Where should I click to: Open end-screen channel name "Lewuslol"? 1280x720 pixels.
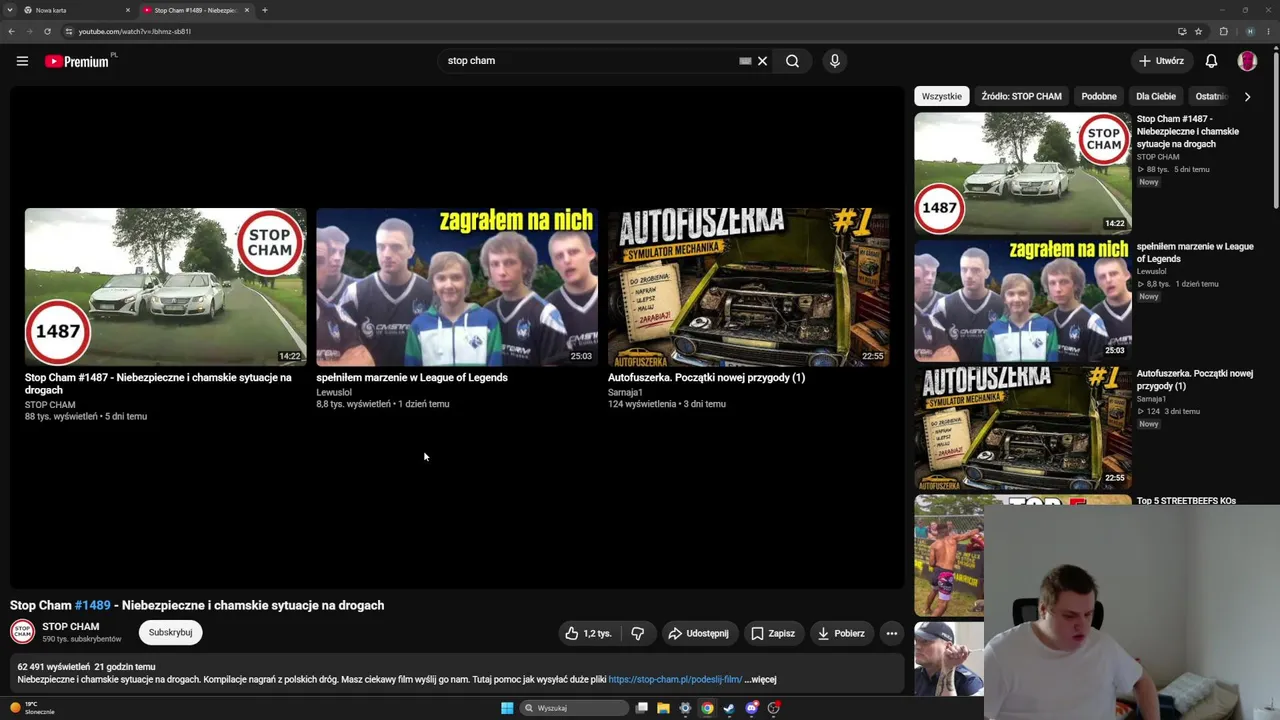pos(334,392)
